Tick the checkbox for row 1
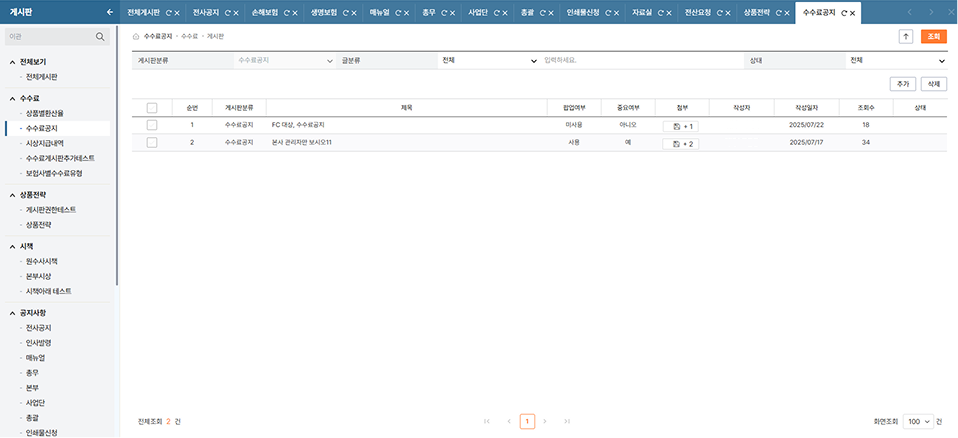The height and width of the screenshot is (438, 958). (152, 126)
